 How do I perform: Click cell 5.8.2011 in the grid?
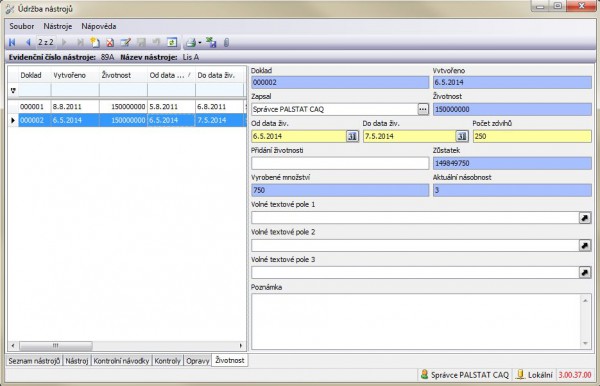[x=171, y=107]
